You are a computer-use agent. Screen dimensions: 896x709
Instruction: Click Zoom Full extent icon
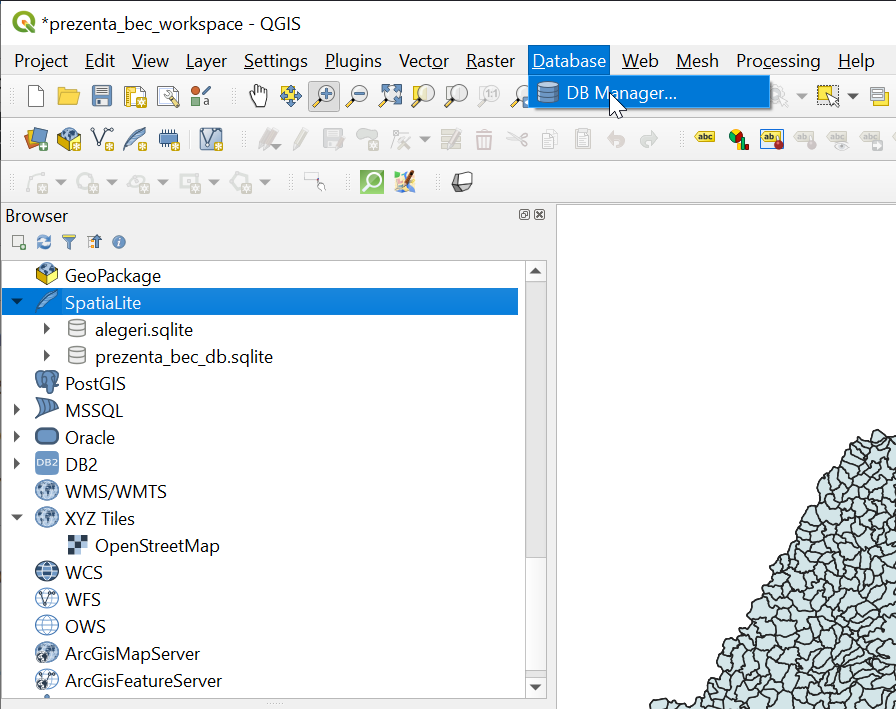tap(391, 95)
